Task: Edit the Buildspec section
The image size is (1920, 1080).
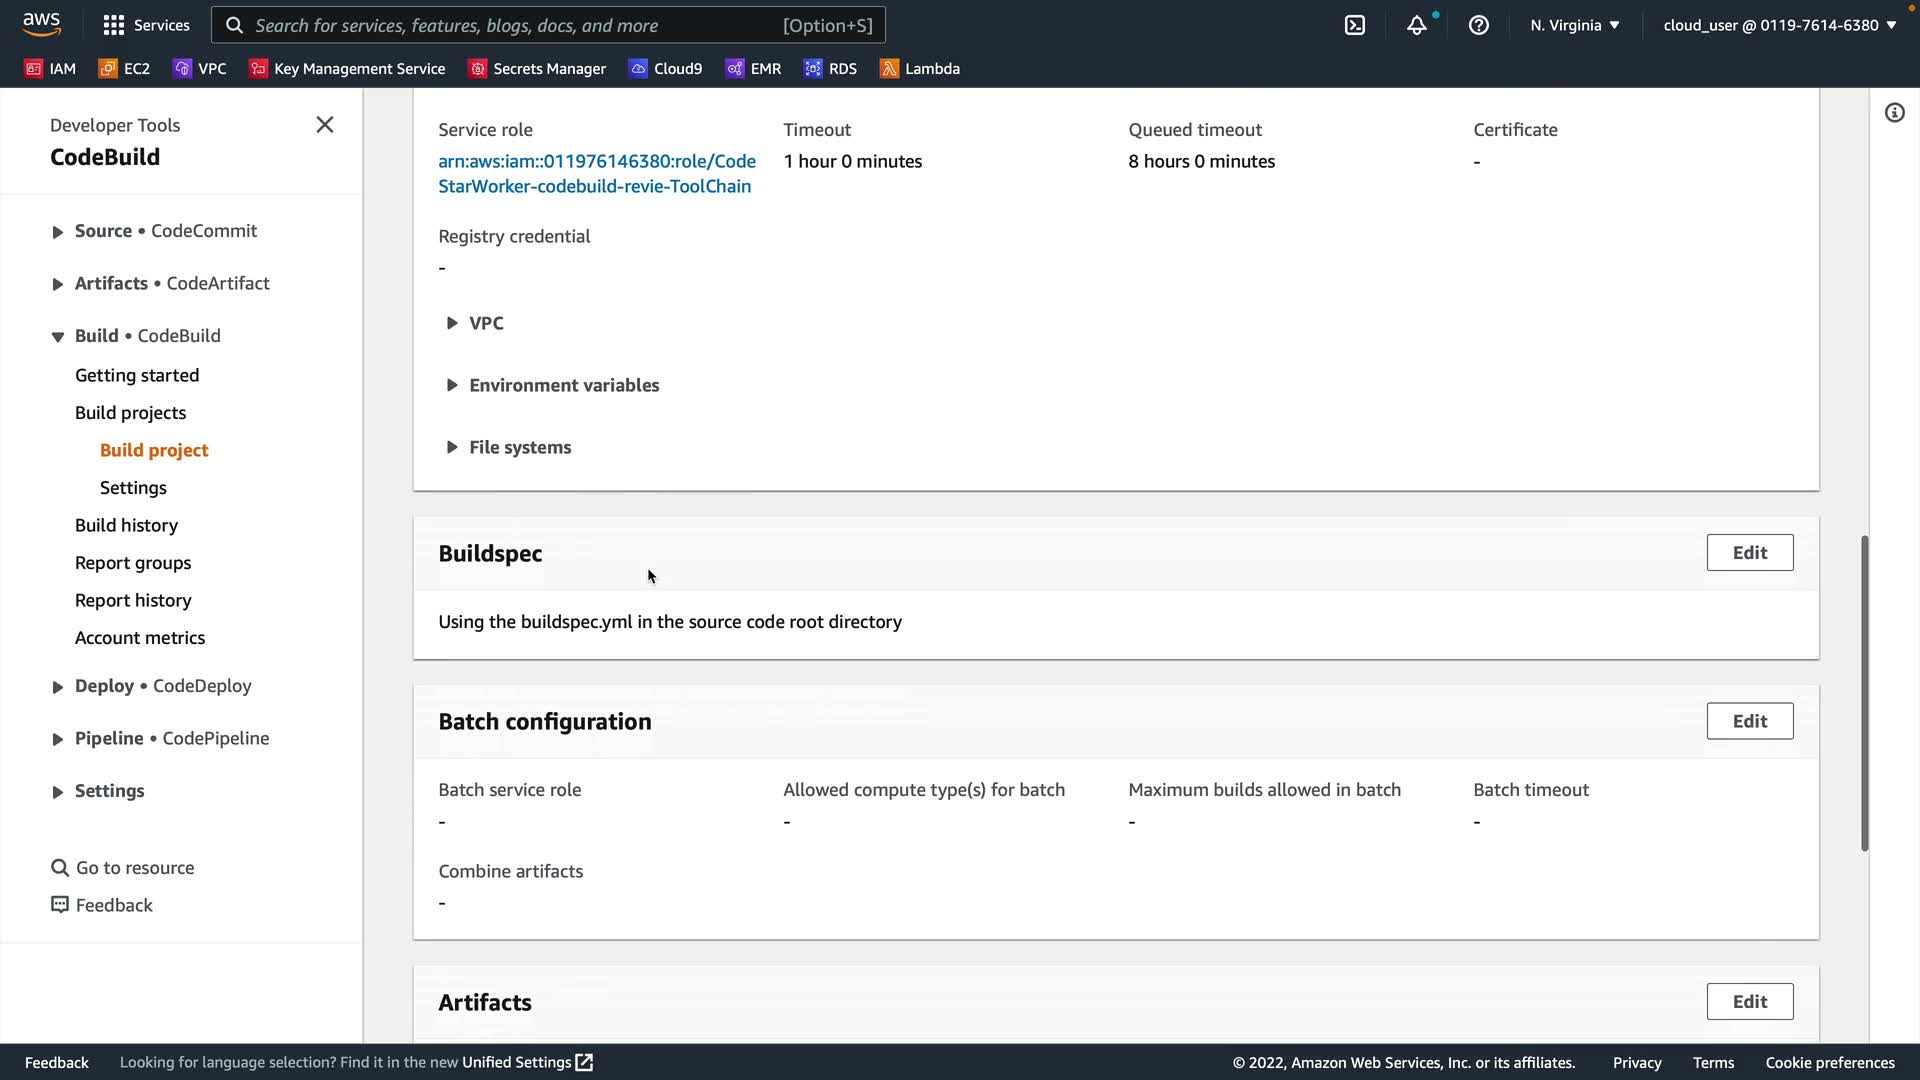Action: pos(1749,552)
